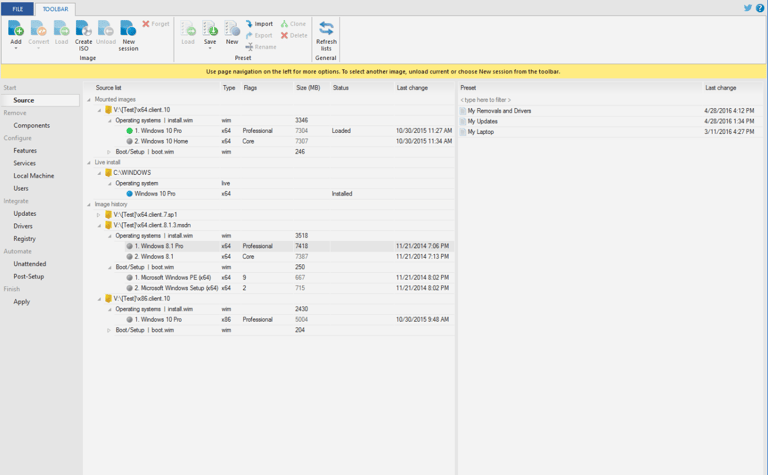
Task: Click Rename preset
Action: pos(261,47)
